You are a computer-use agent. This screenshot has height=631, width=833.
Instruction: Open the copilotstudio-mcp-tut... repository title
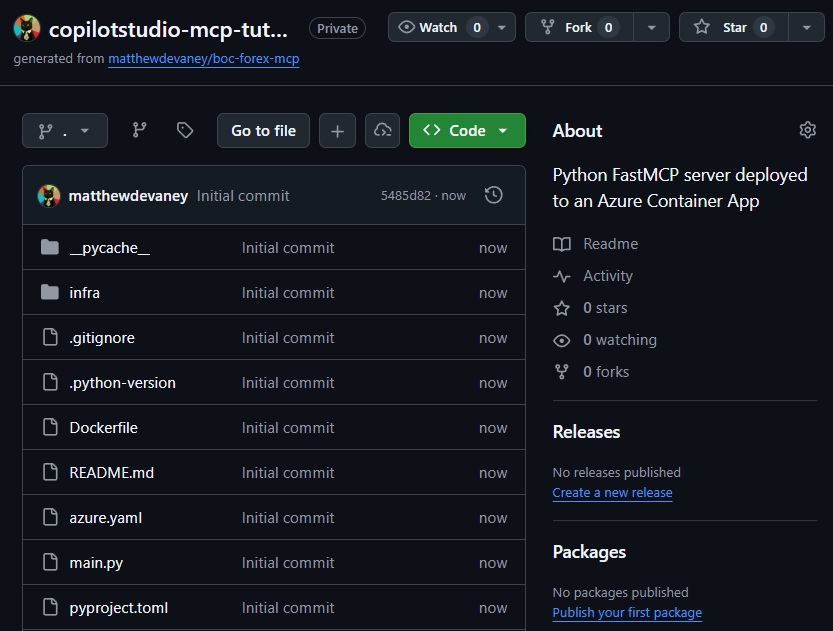(x=168, y=29)
